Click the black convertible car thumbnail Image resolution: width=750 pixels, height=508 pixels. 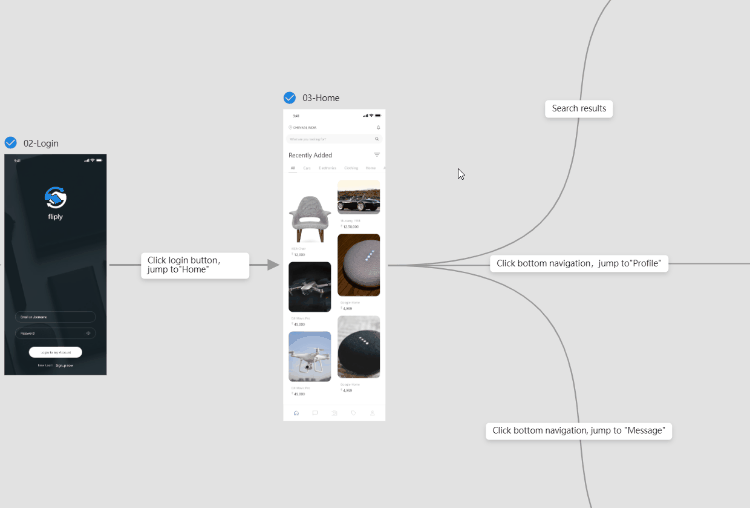pos(359,199)
